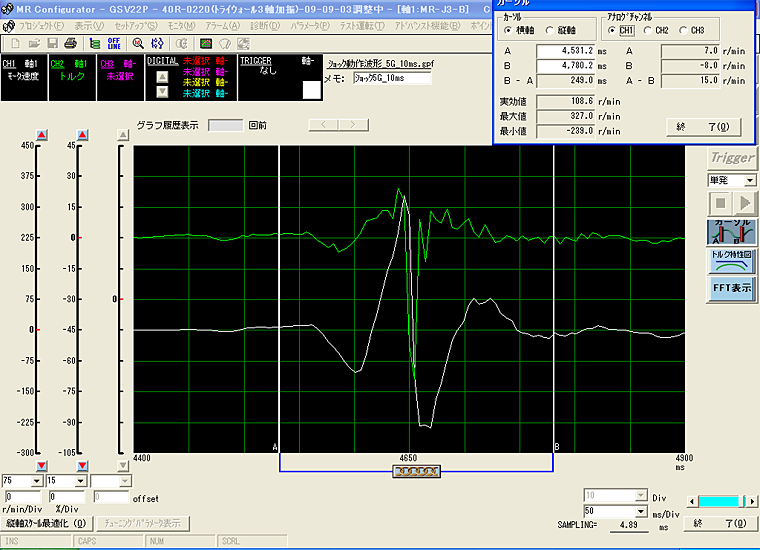The height and width of the screenshot is (550, 760).
Task: Click the red down arrow below CH1 axis
Action: pos(42,466)
